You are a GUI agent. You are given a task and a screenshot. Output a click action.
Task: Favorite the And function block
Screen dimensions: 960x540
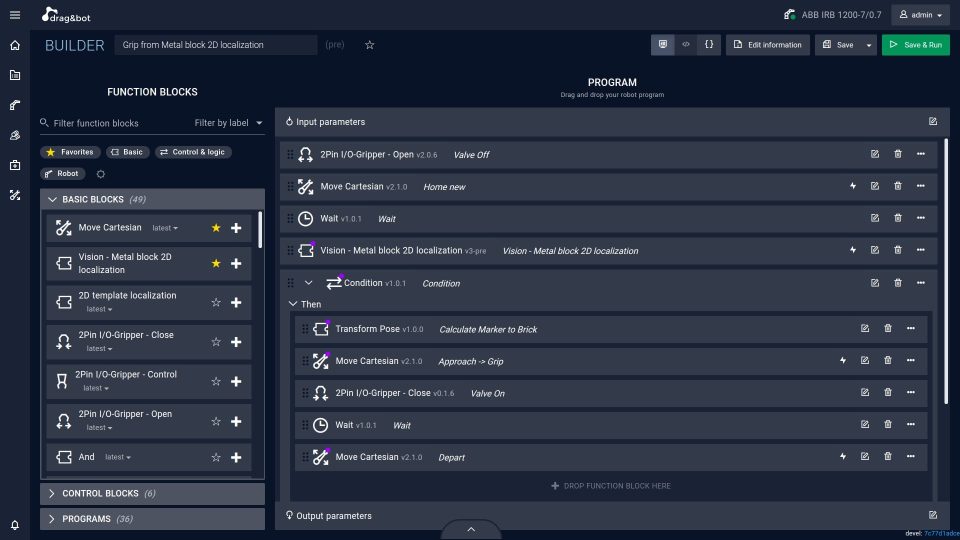(x=216, y=457)
